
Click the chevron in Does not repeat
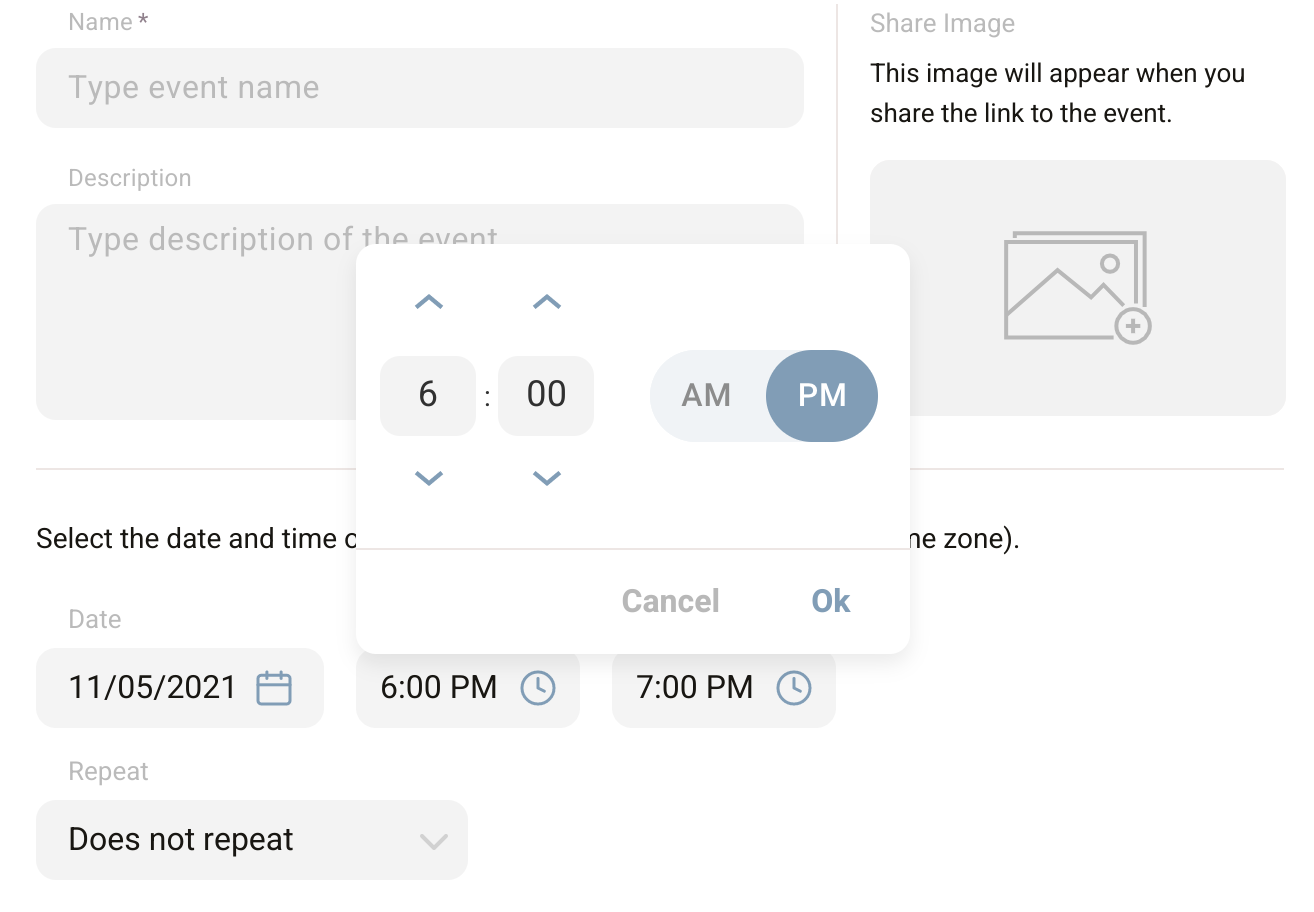click(433, 841)
